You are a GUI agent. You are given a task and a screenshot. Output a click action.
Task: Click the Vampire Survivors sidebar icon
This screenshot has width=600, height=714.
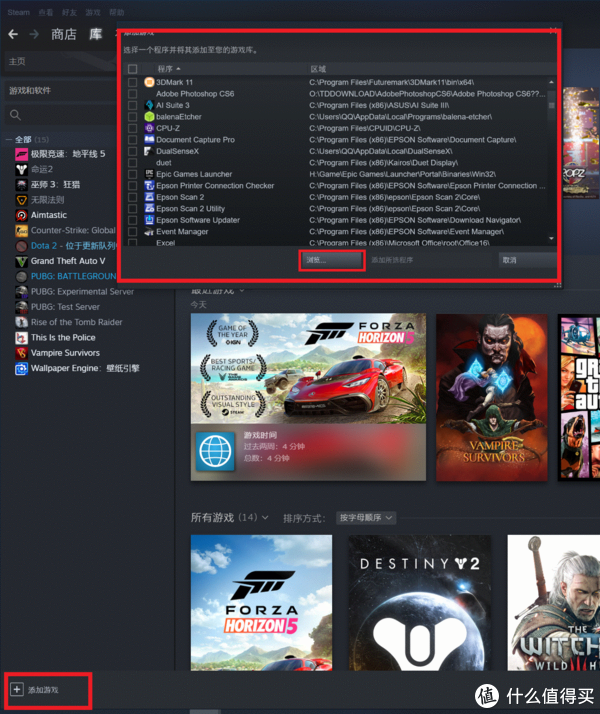coord(21,353)
